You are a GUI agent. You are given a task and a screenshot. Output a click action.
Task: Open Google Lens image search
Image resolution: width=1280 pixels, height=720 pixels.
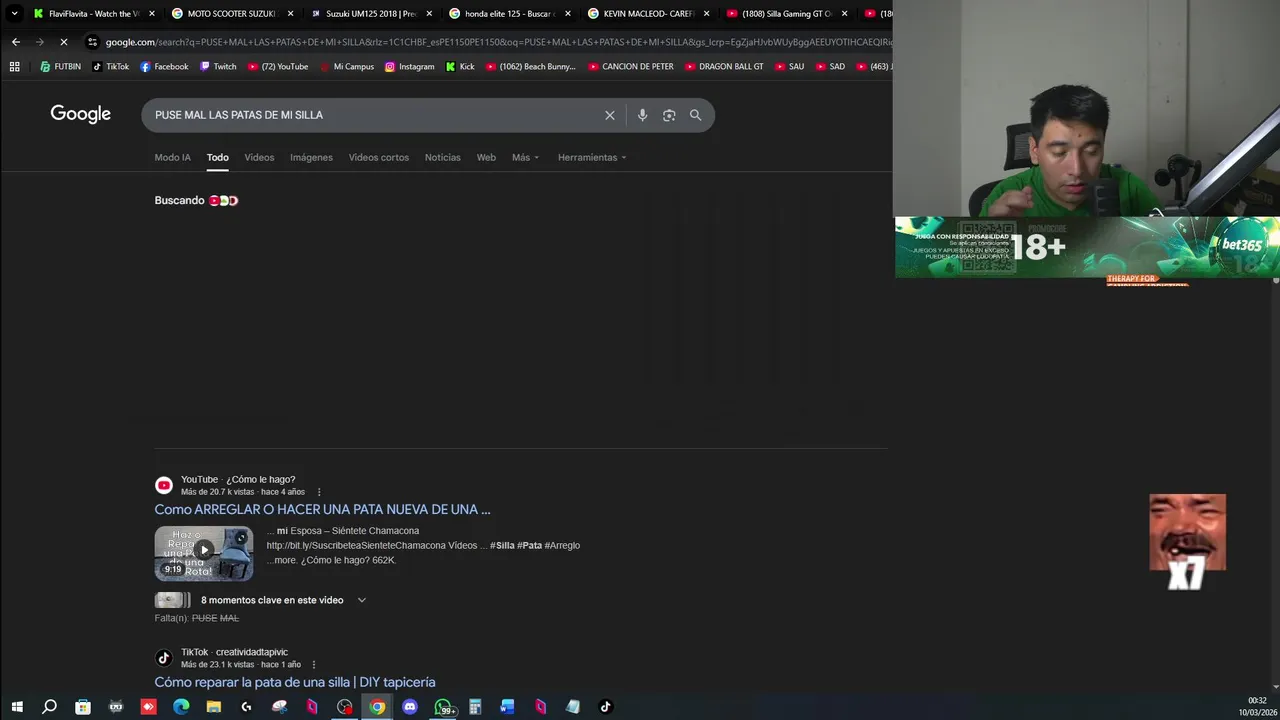(669, 115)
